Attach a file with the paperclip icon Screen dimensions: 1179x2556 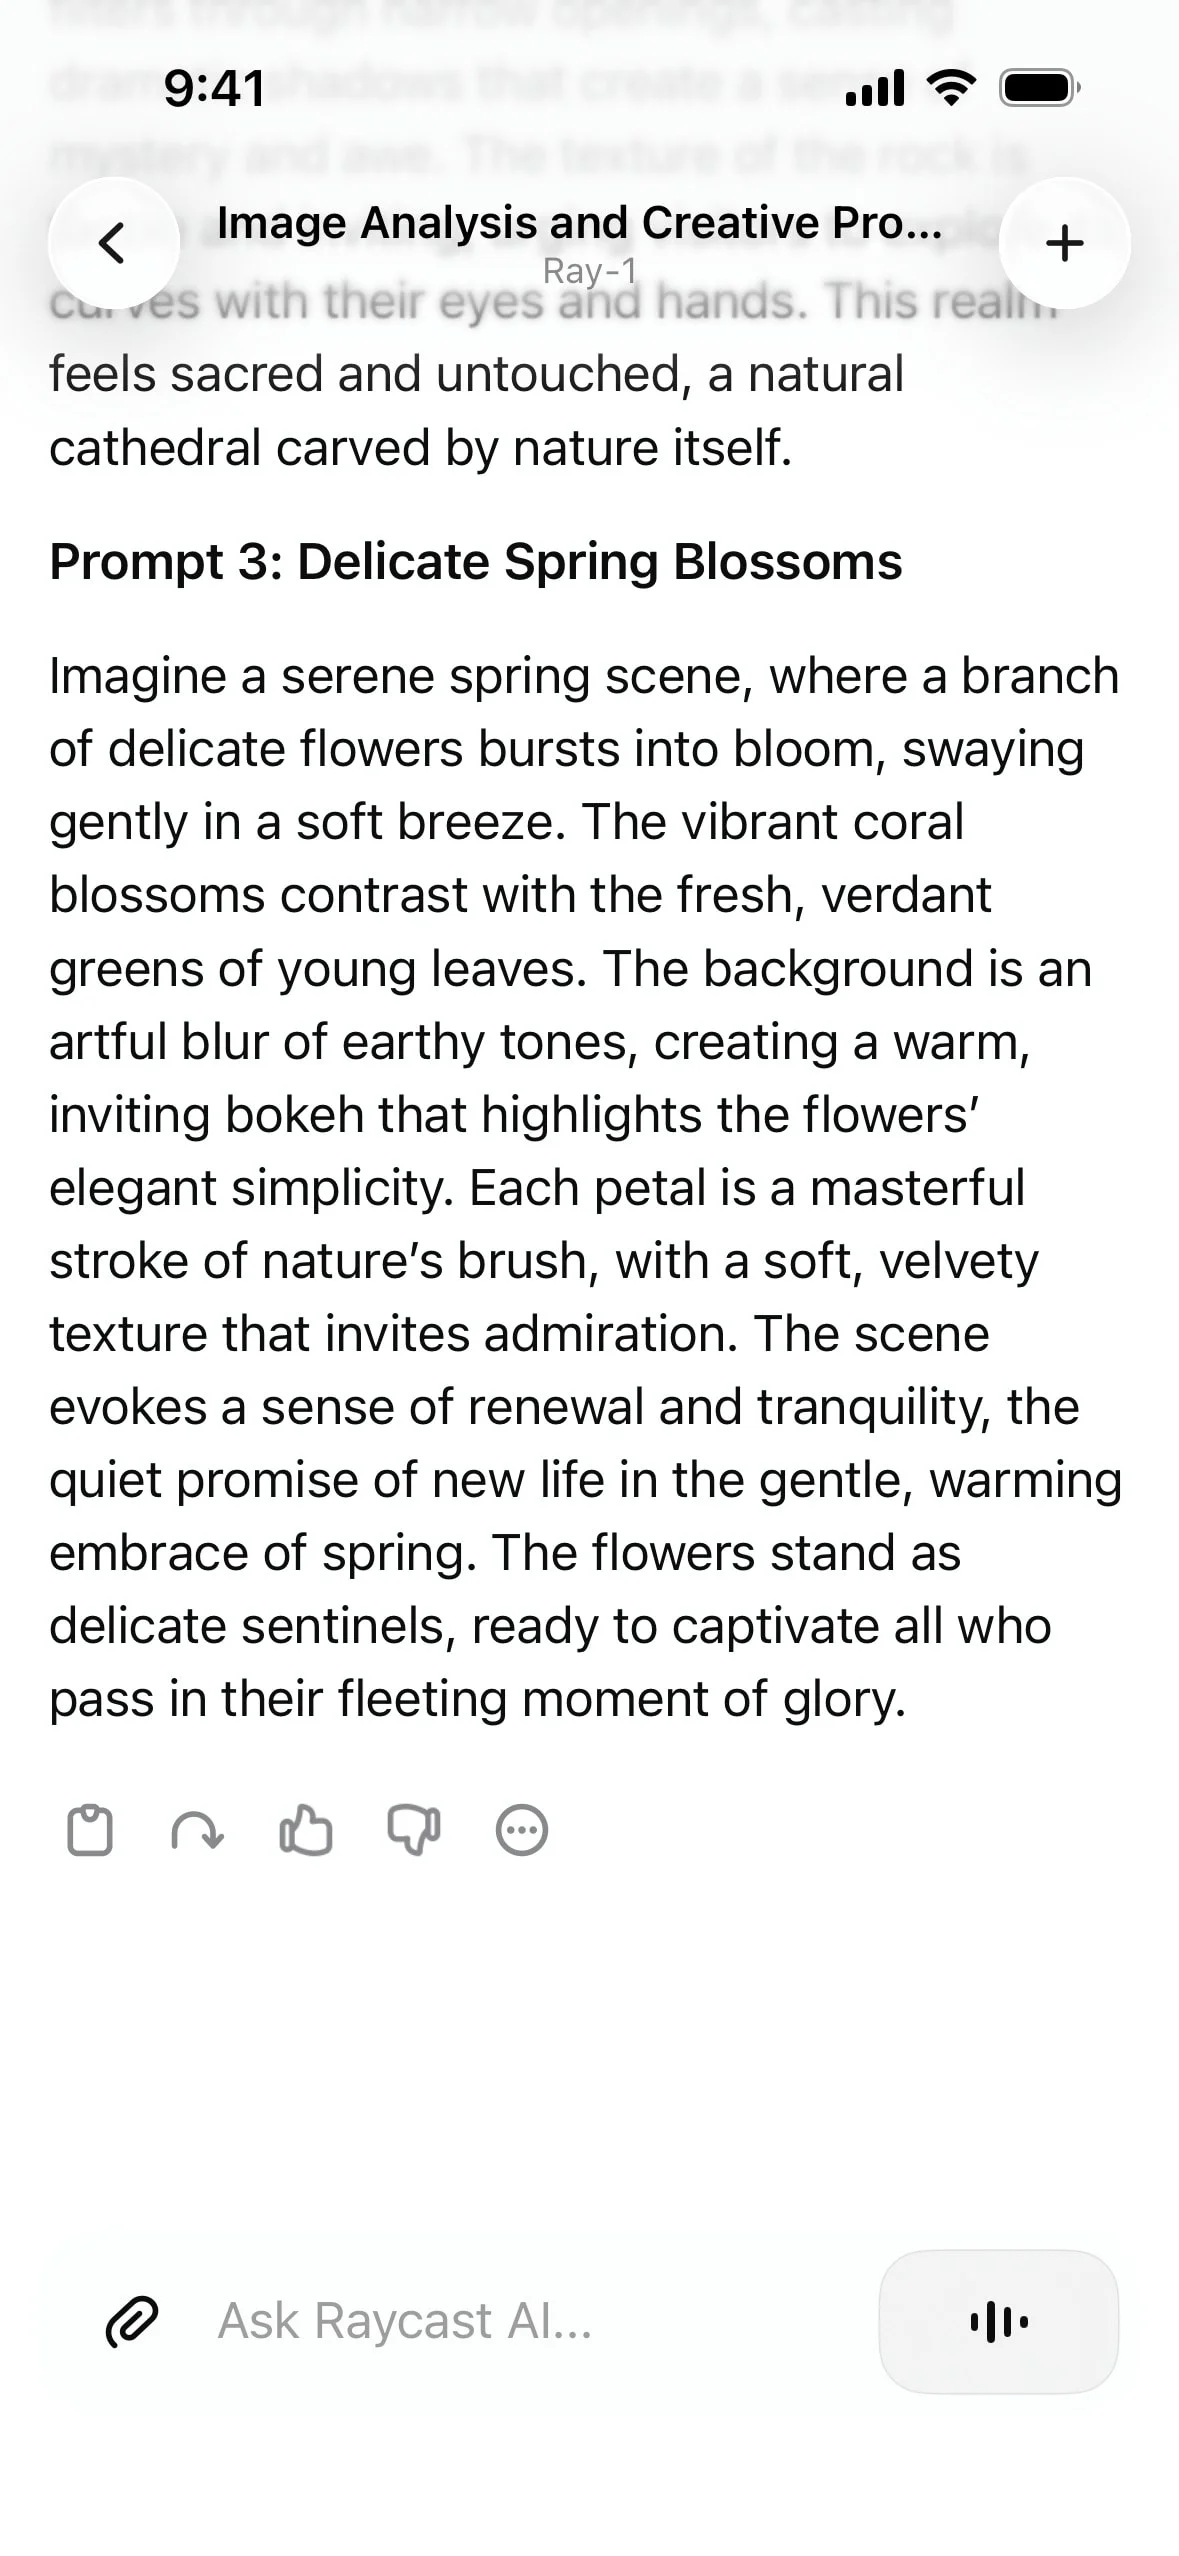(x=132, y=2322)
